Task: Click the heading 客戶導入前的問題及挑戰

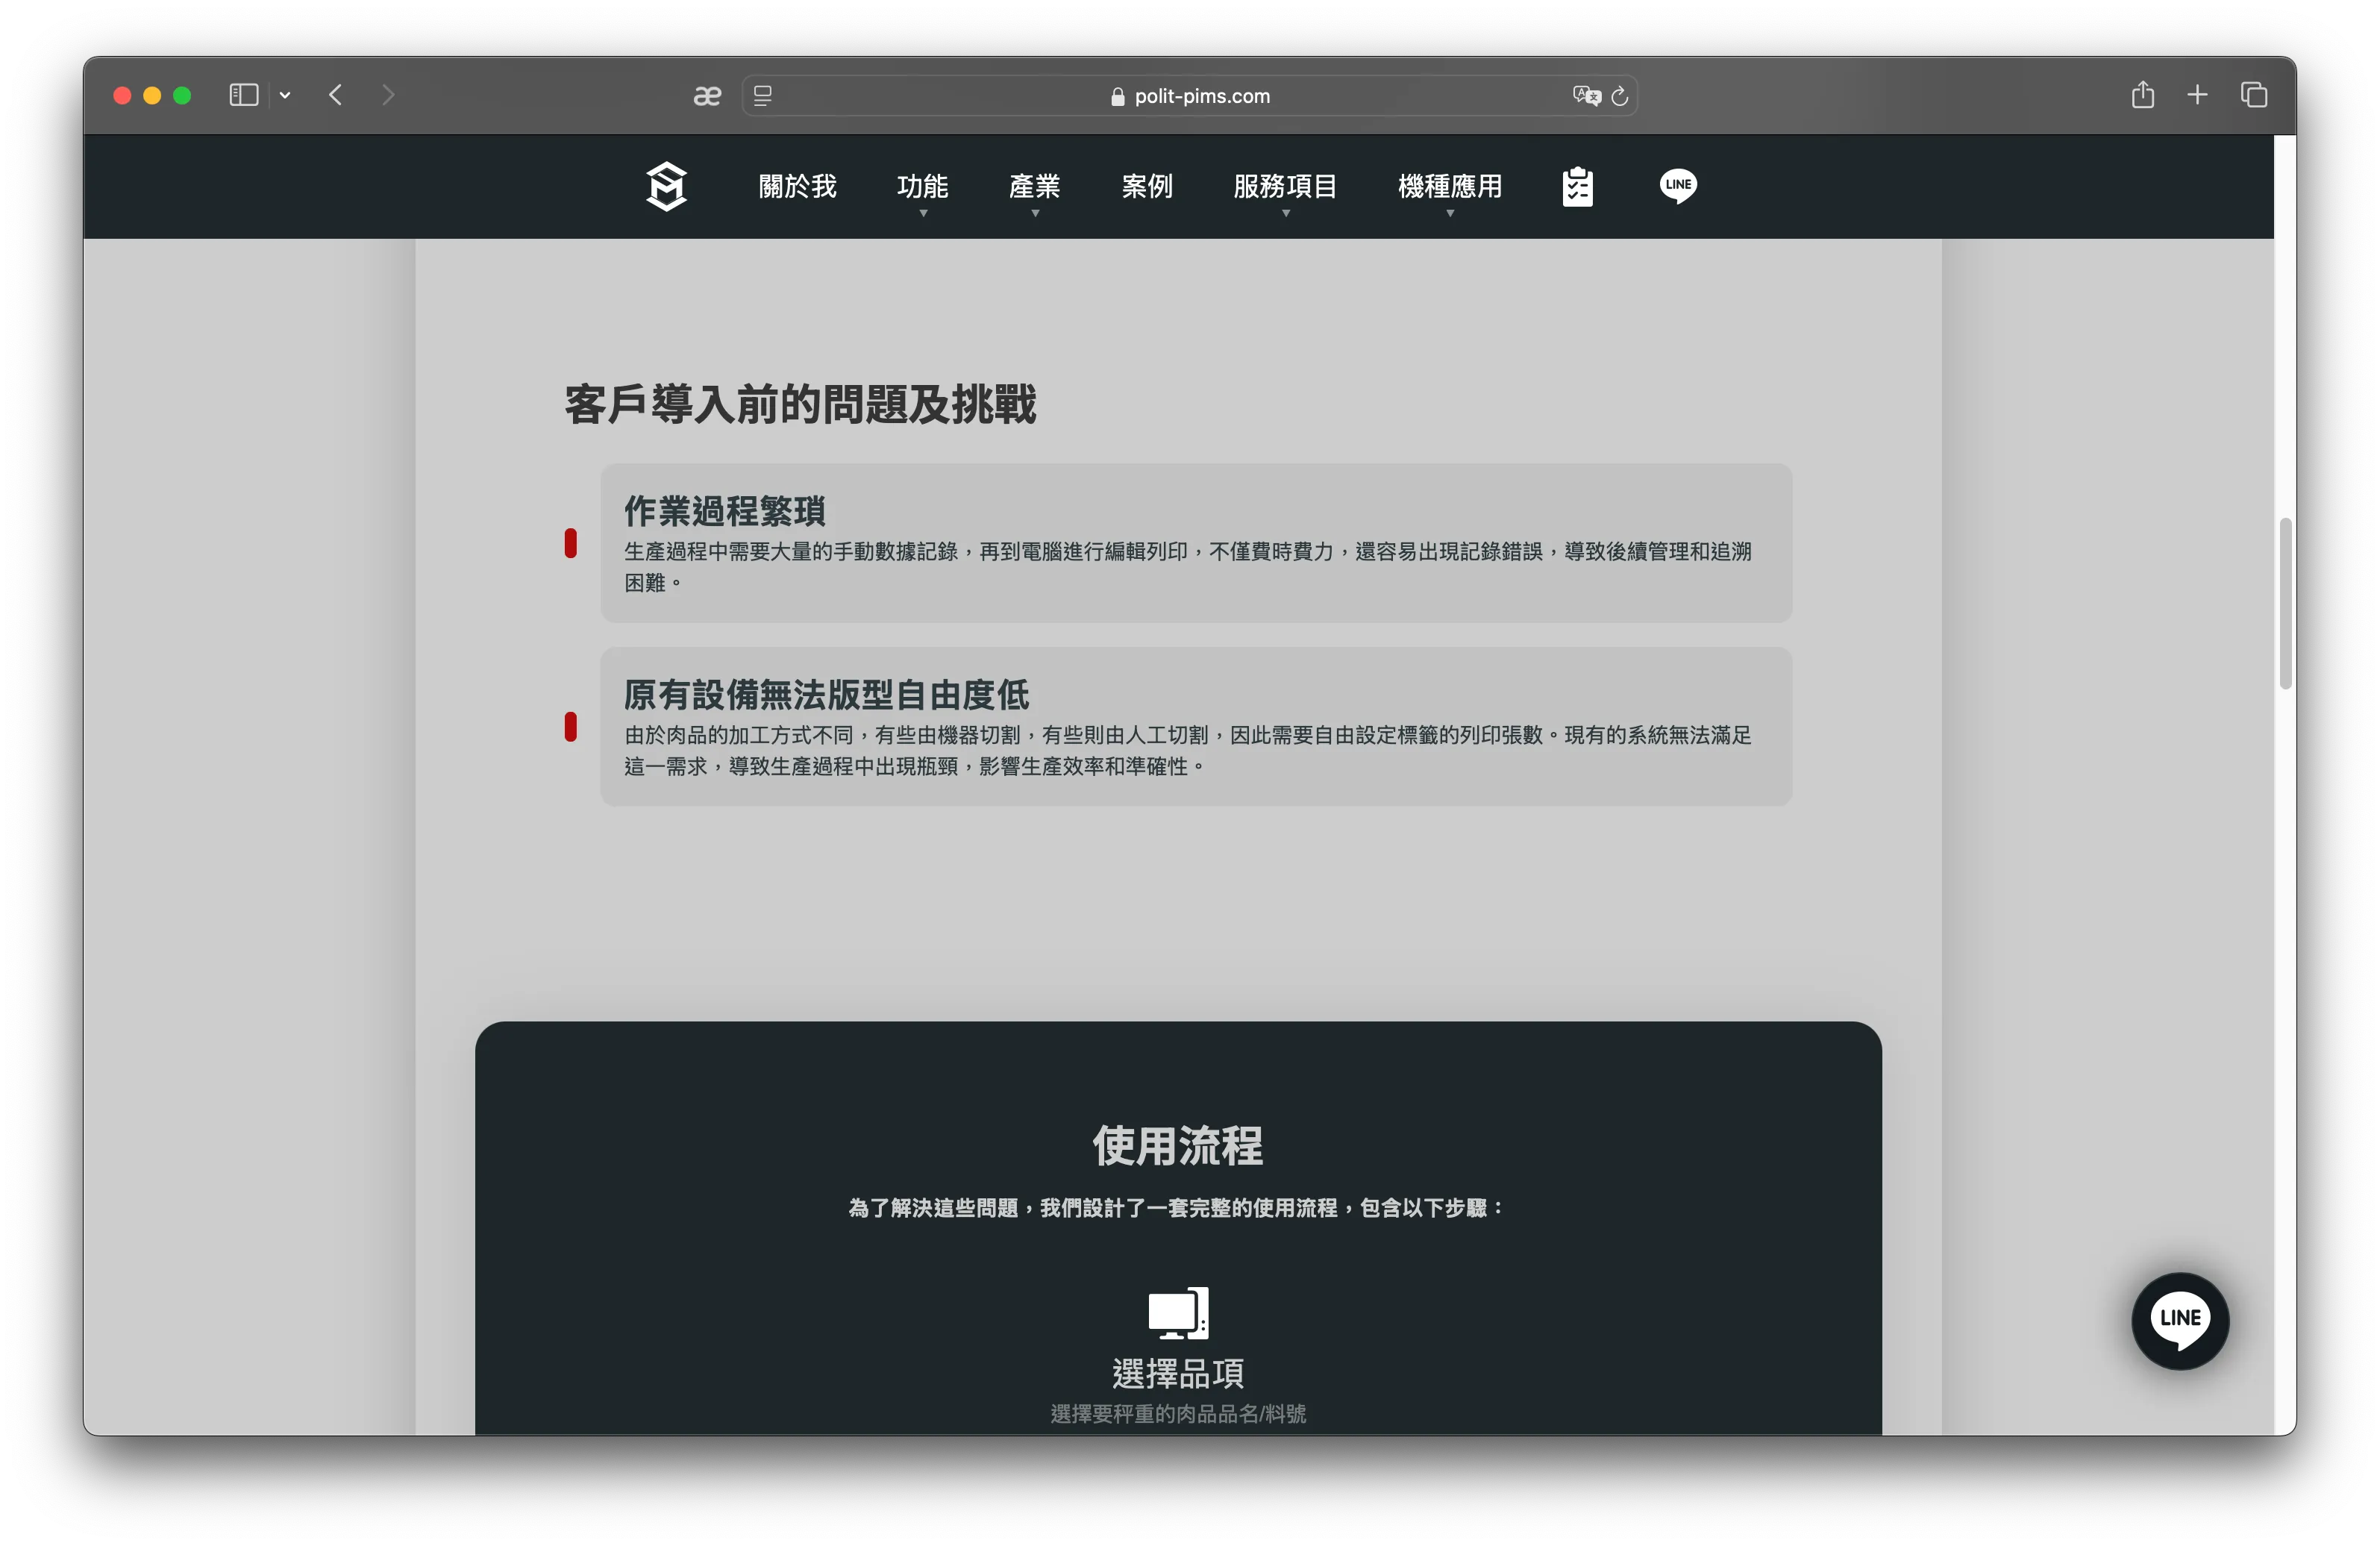Action: click(800, 405)
